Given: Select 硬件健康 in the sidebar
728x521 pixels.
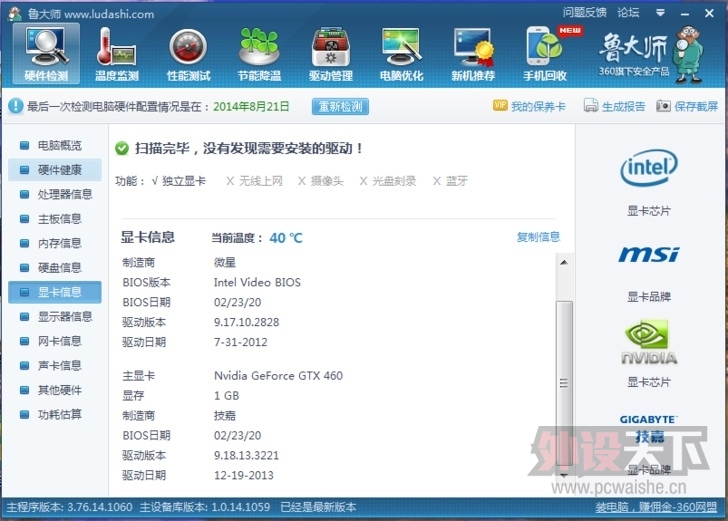Looking at the screenshot, I should tap(55, 170).
